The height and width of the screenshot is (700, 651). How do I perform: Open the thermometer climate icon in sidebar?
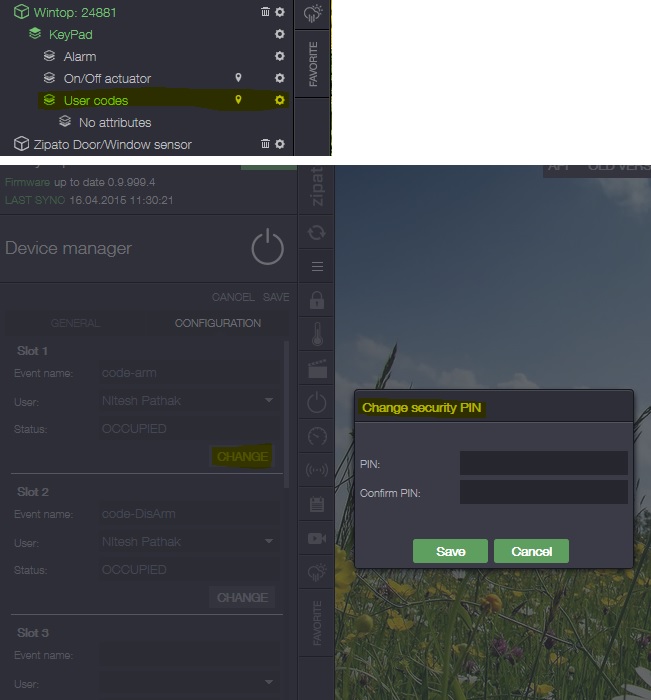point(317,335)
